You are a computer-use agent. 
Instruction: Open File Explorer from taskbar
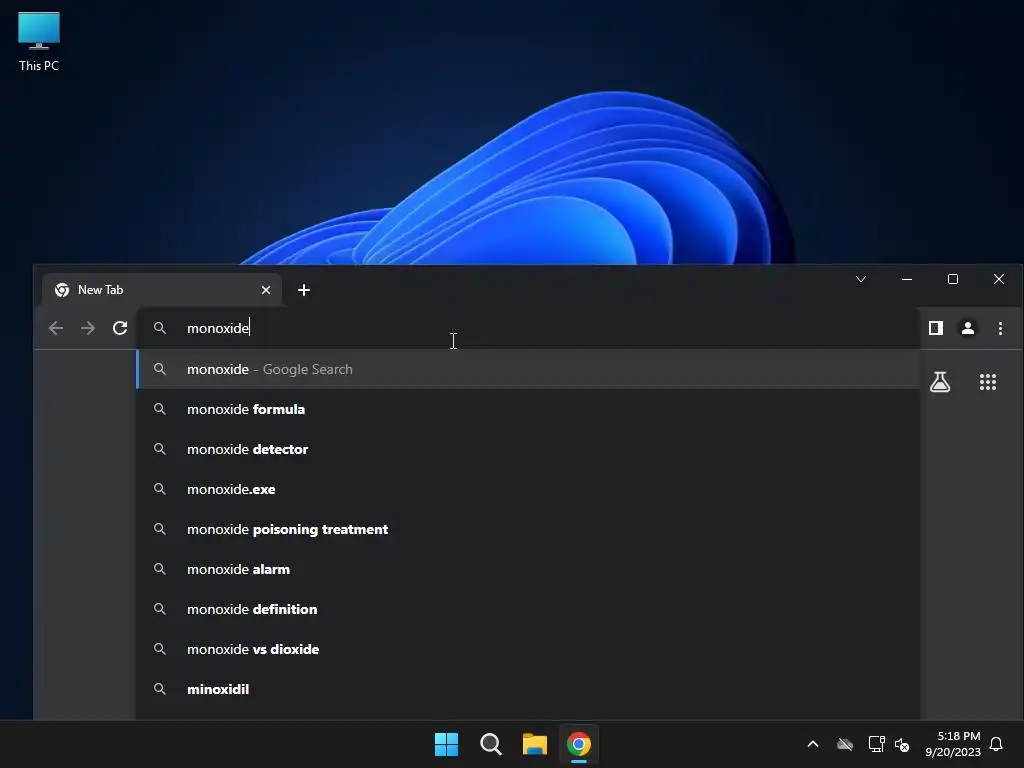(535, 744)
